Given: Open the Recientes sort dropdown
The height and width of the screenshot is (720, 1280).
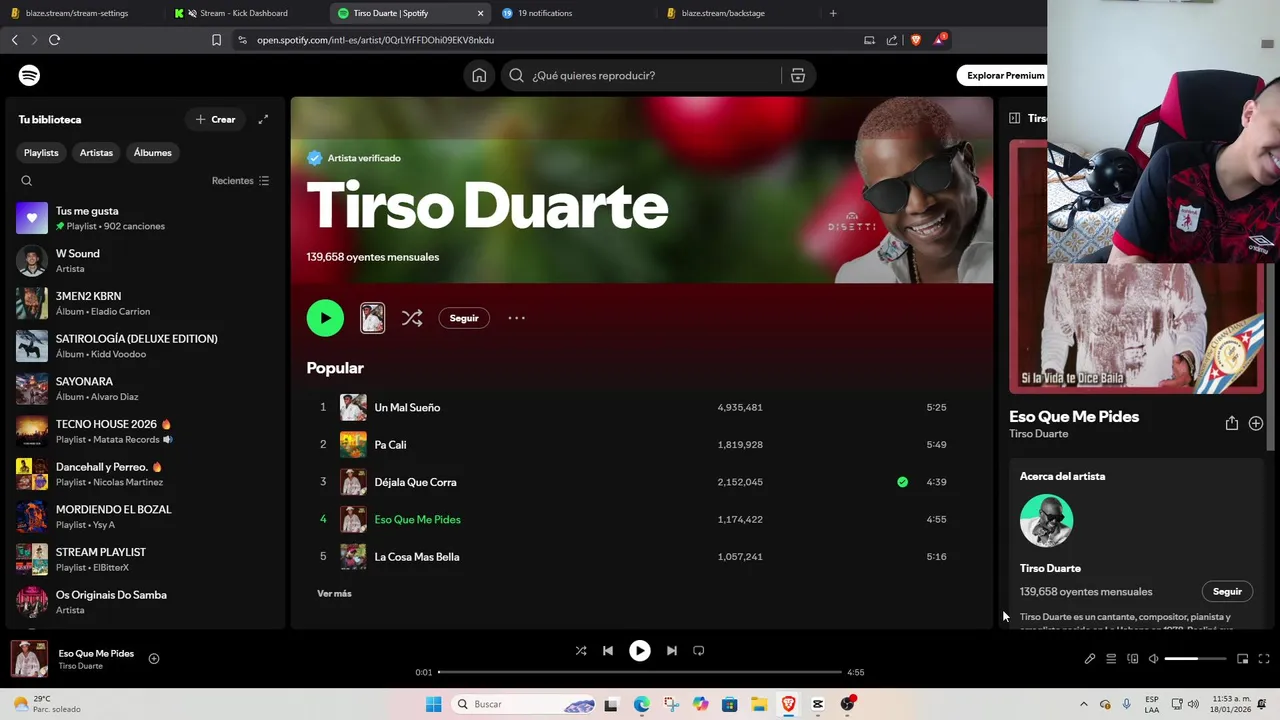Looking at the screenshot, I should coord(240,181).
